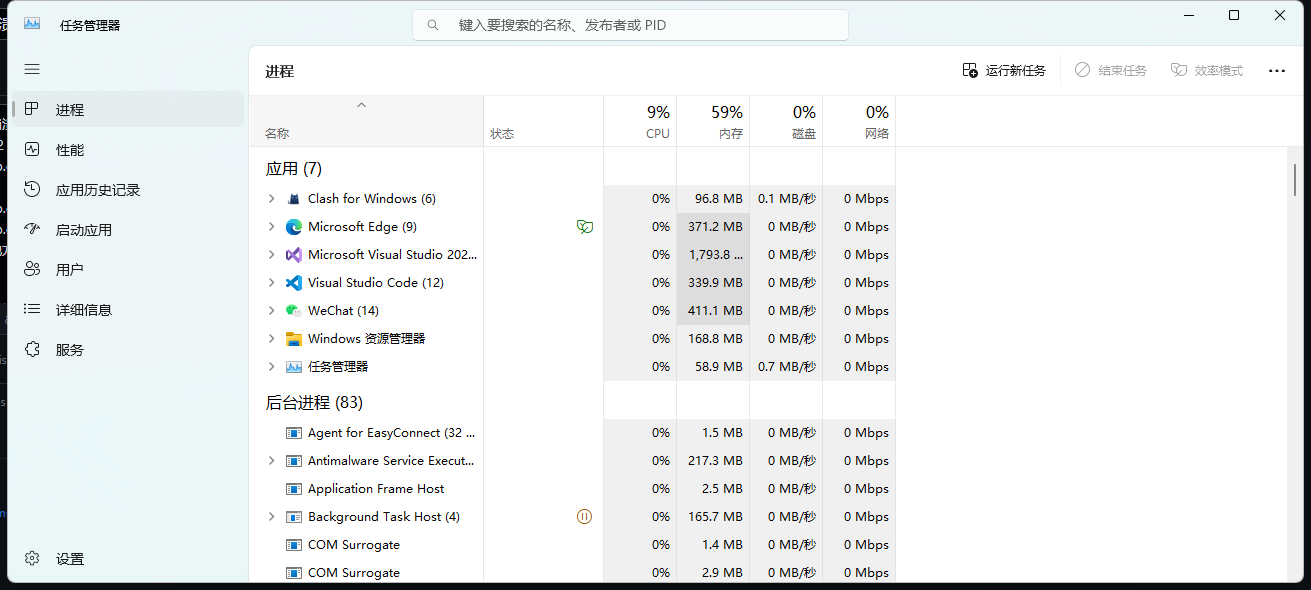Open the 服务 page
The image size is (1311, 590).
pos(128,349)
